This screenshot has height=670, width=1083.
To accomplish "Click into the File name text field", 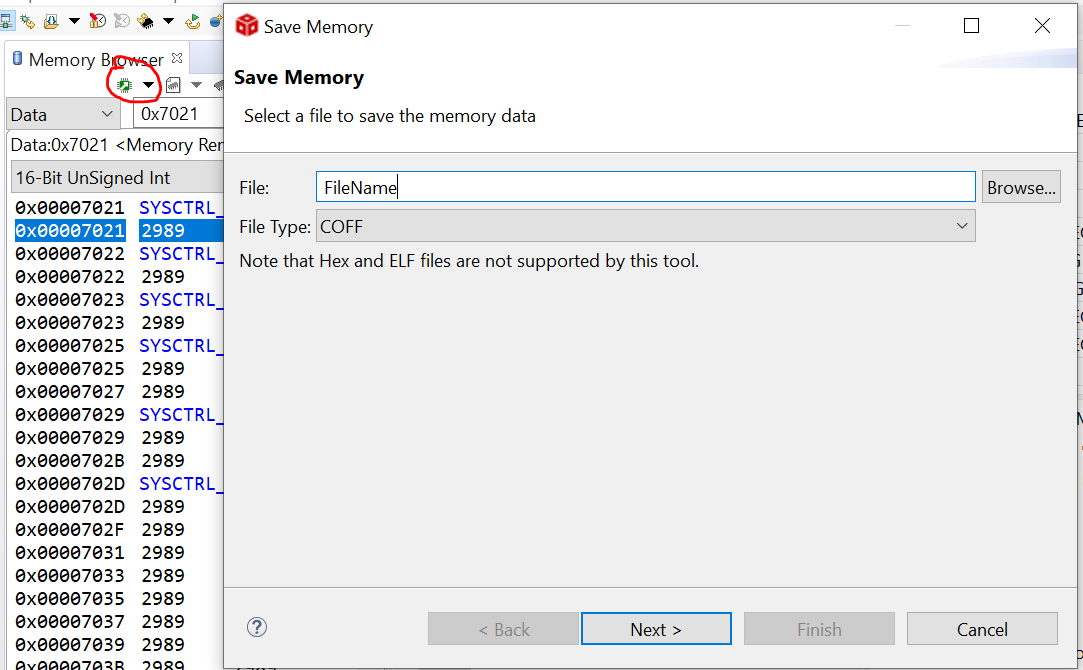I will click(x=646, y=187).
